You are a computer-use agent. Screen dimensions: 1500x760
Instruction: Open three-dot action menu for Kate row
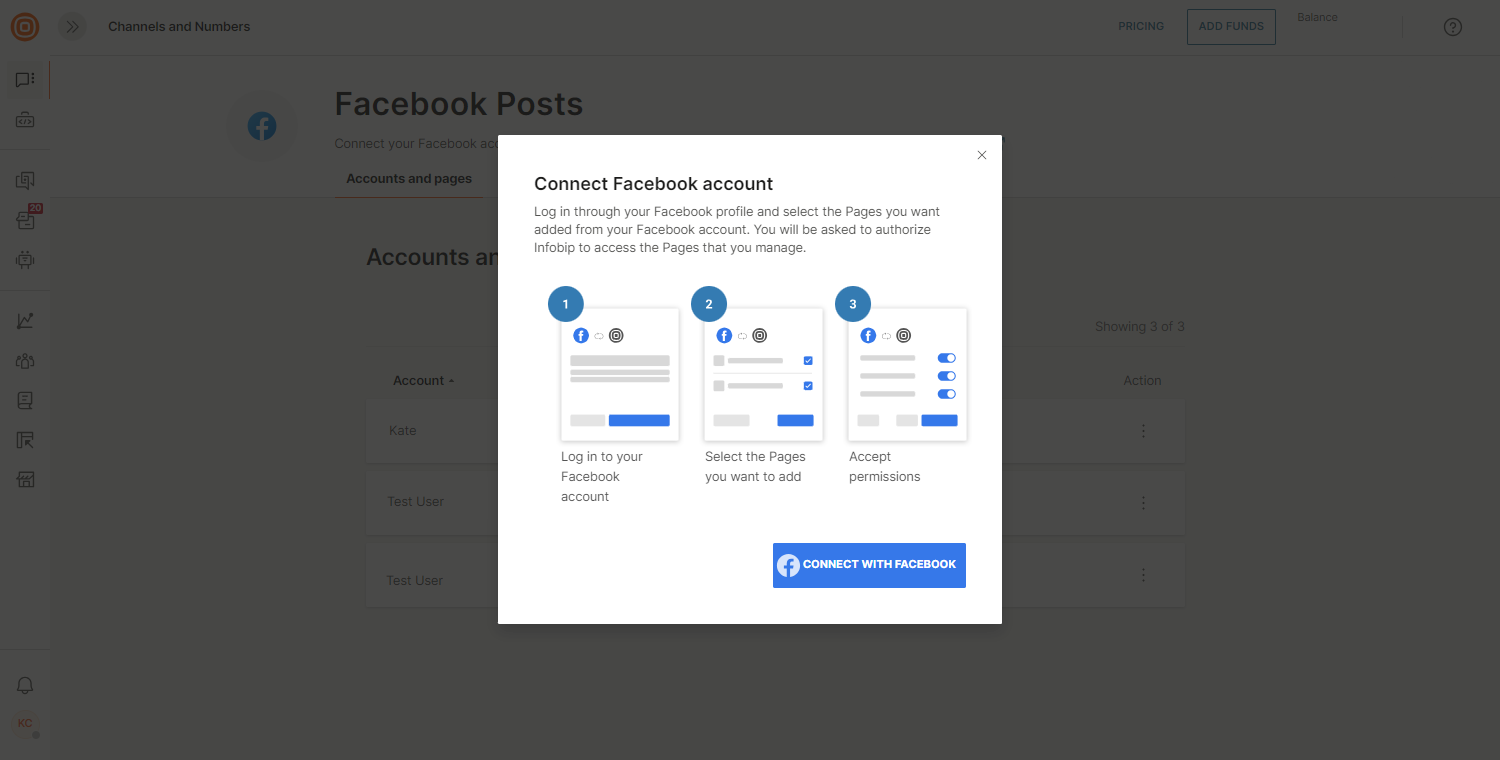tap(1143, 431)
